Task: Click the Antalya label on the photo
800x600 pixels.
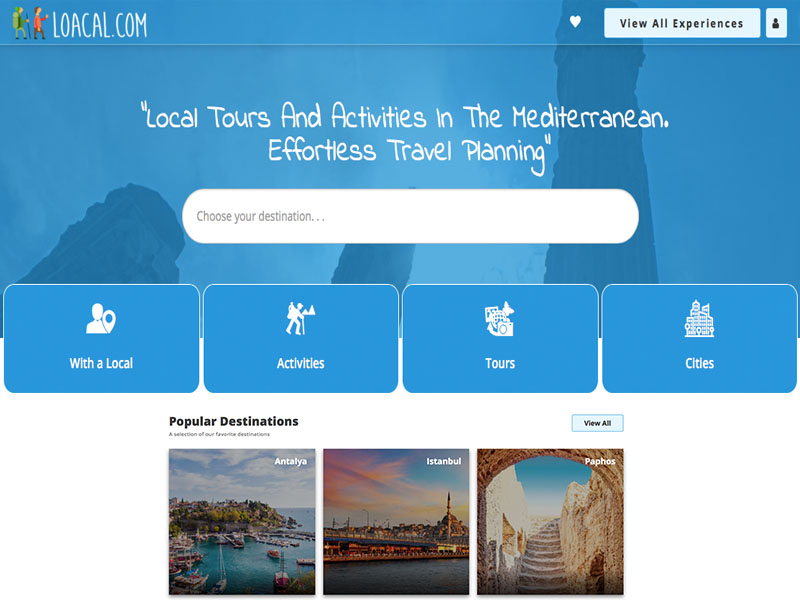Action: pyautogui.click(x=291, y=461)
